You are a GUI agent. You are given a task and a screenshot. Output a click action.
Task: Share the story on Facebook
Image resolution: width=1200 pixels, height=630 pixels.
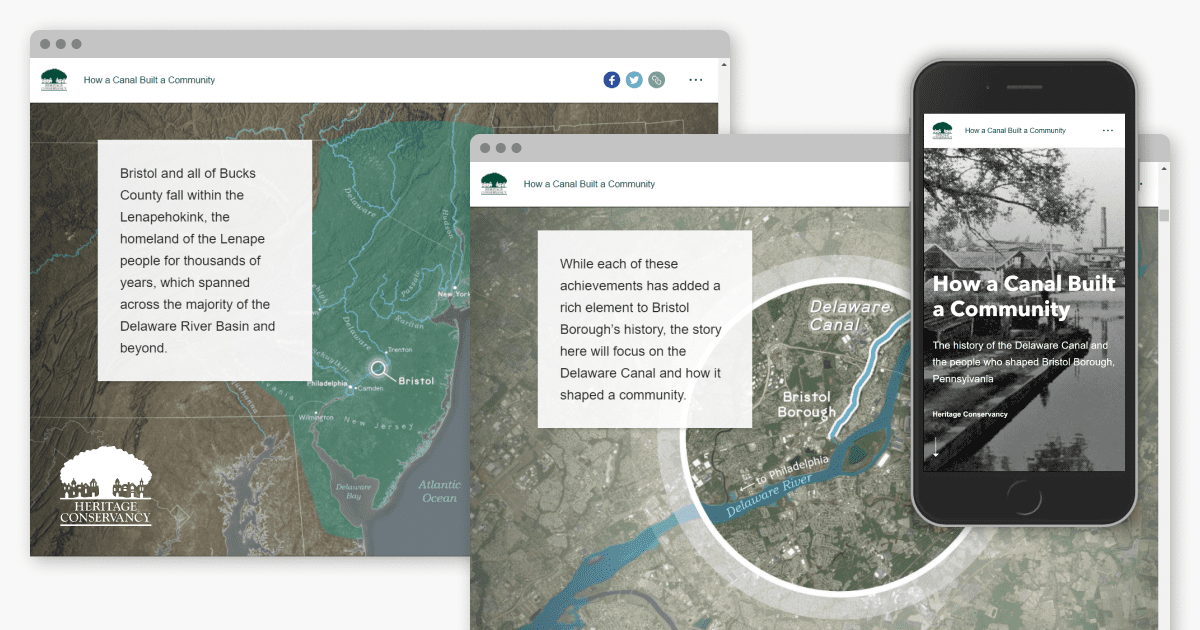point(611,79)
